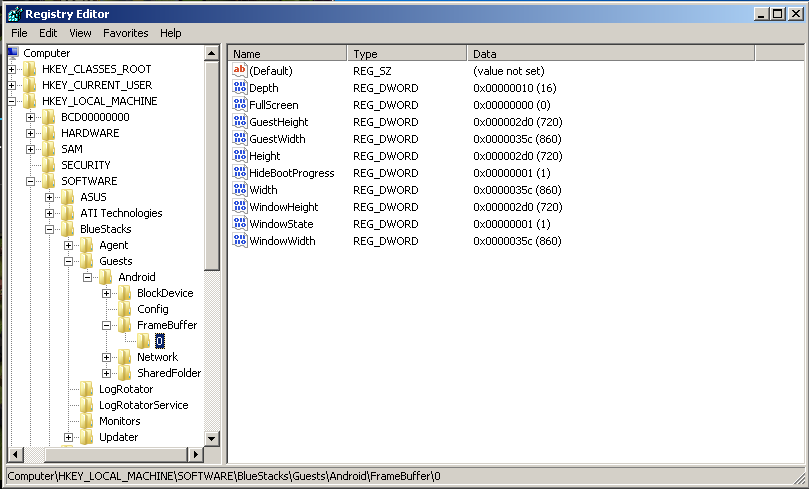This screenshot has height=489, width=809.
Task: Click the SECURITY folder icon
Action: coord(49,165)
